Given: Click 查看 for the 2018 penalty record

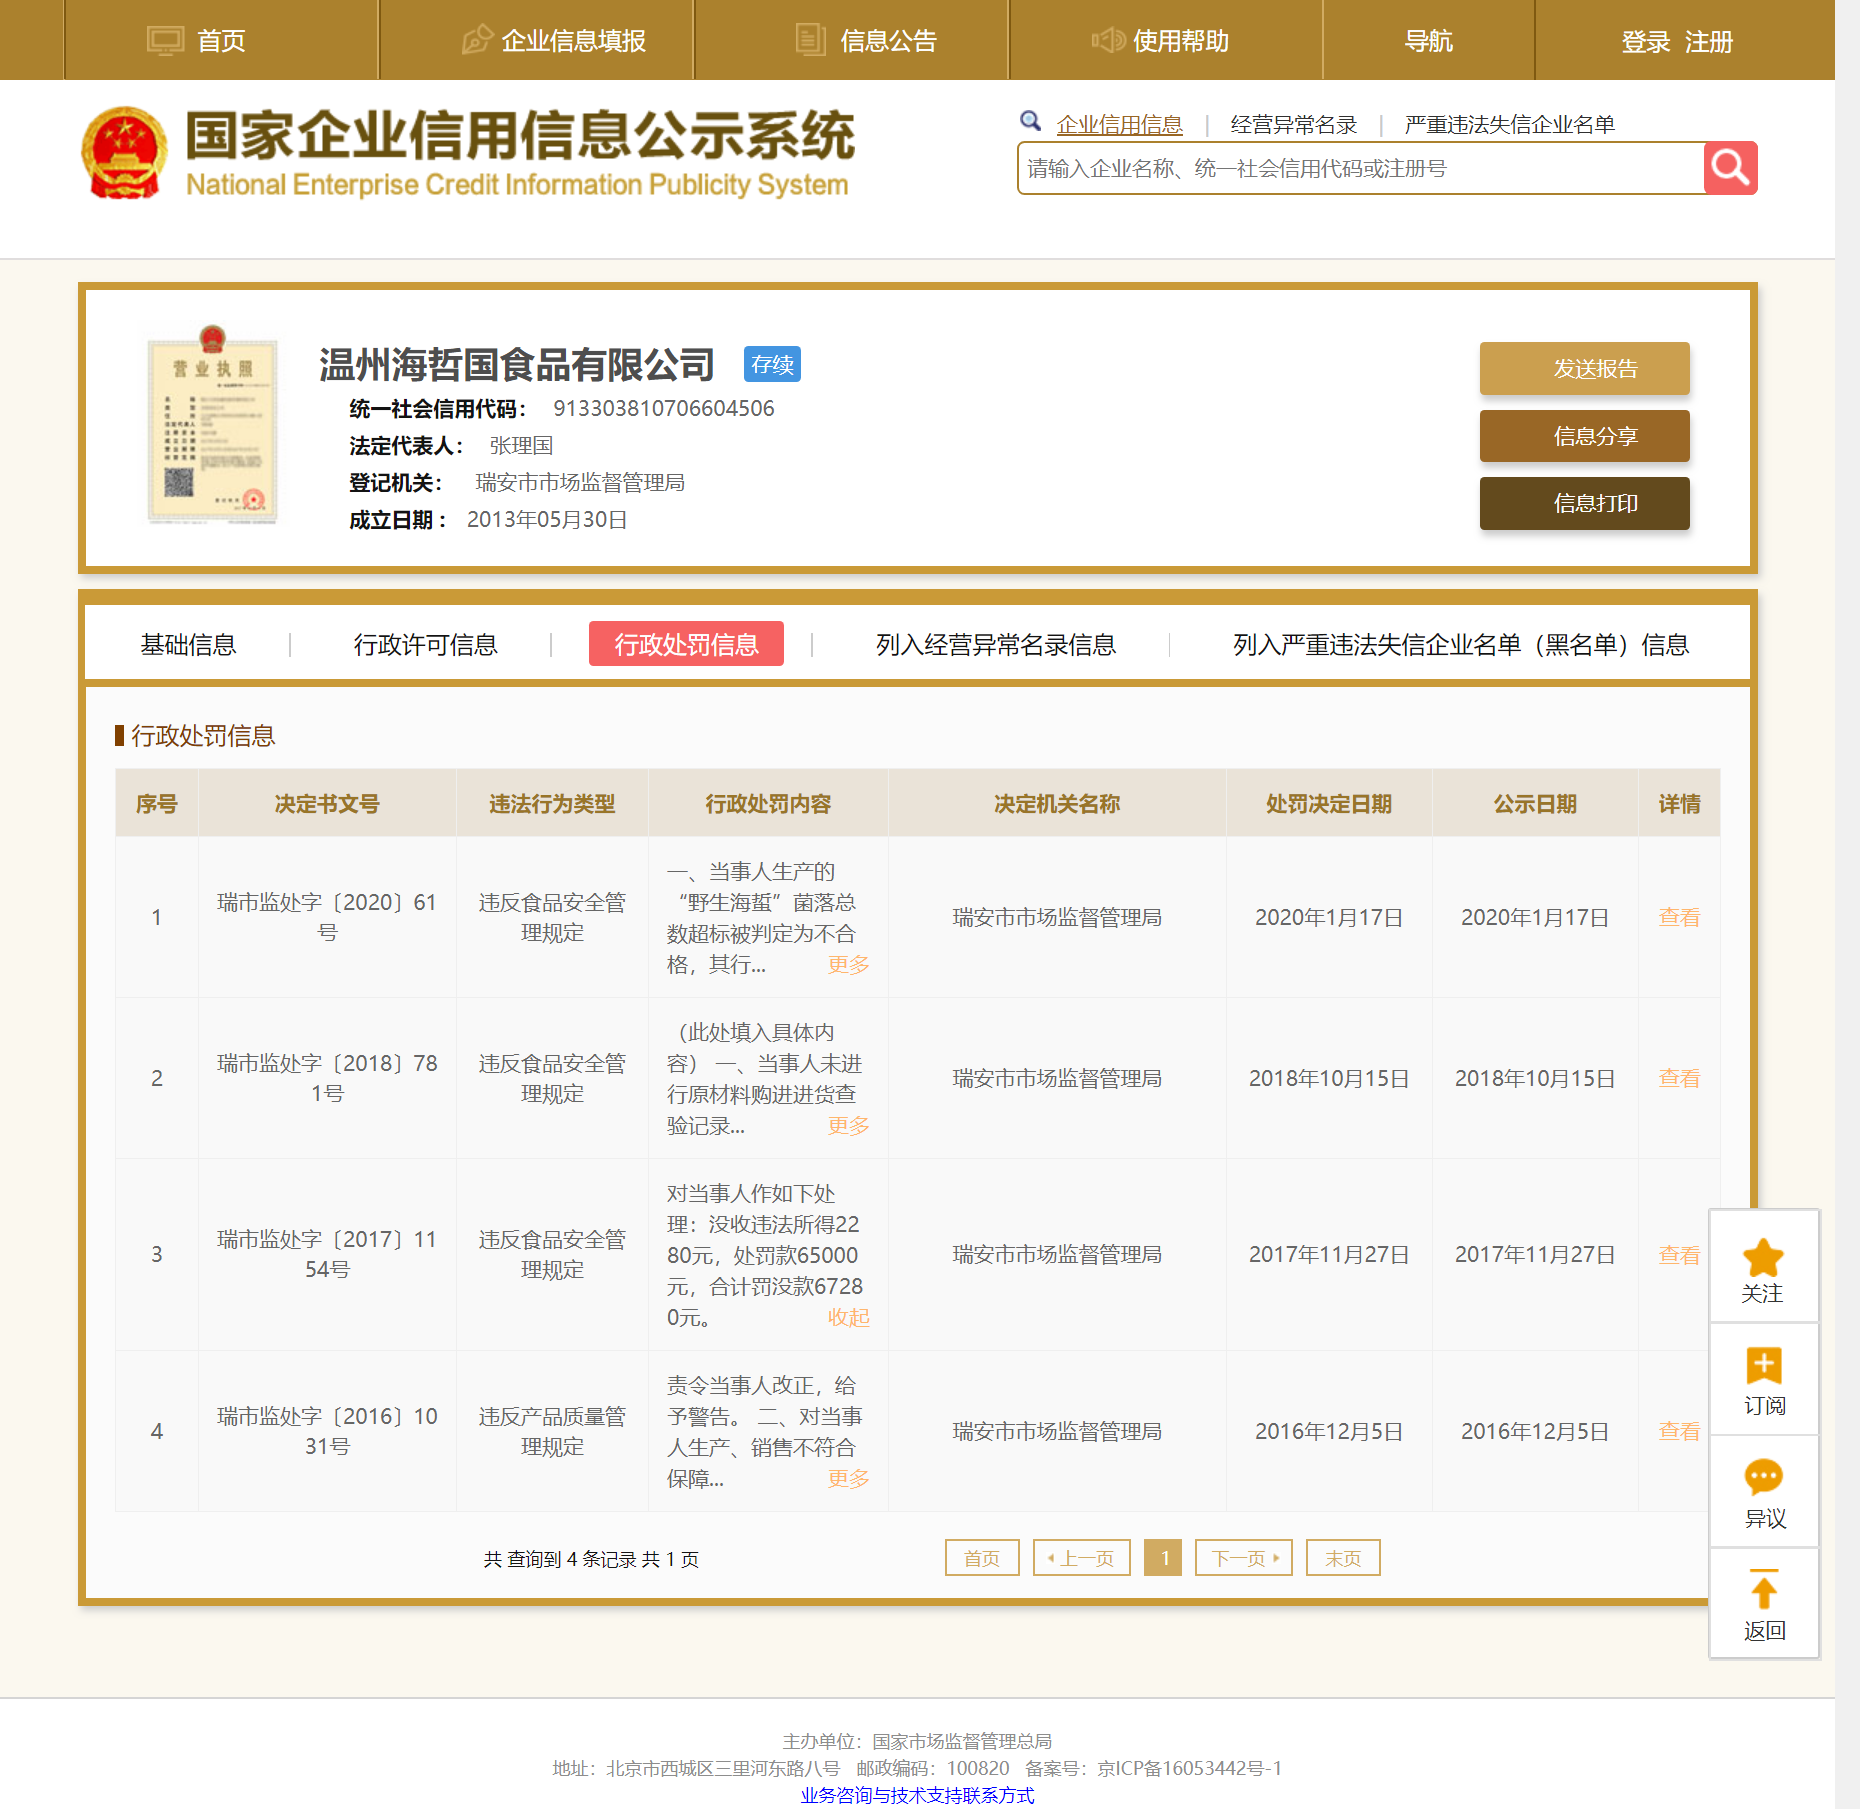Looking at the screenshot, I should click(1679, 1079).
